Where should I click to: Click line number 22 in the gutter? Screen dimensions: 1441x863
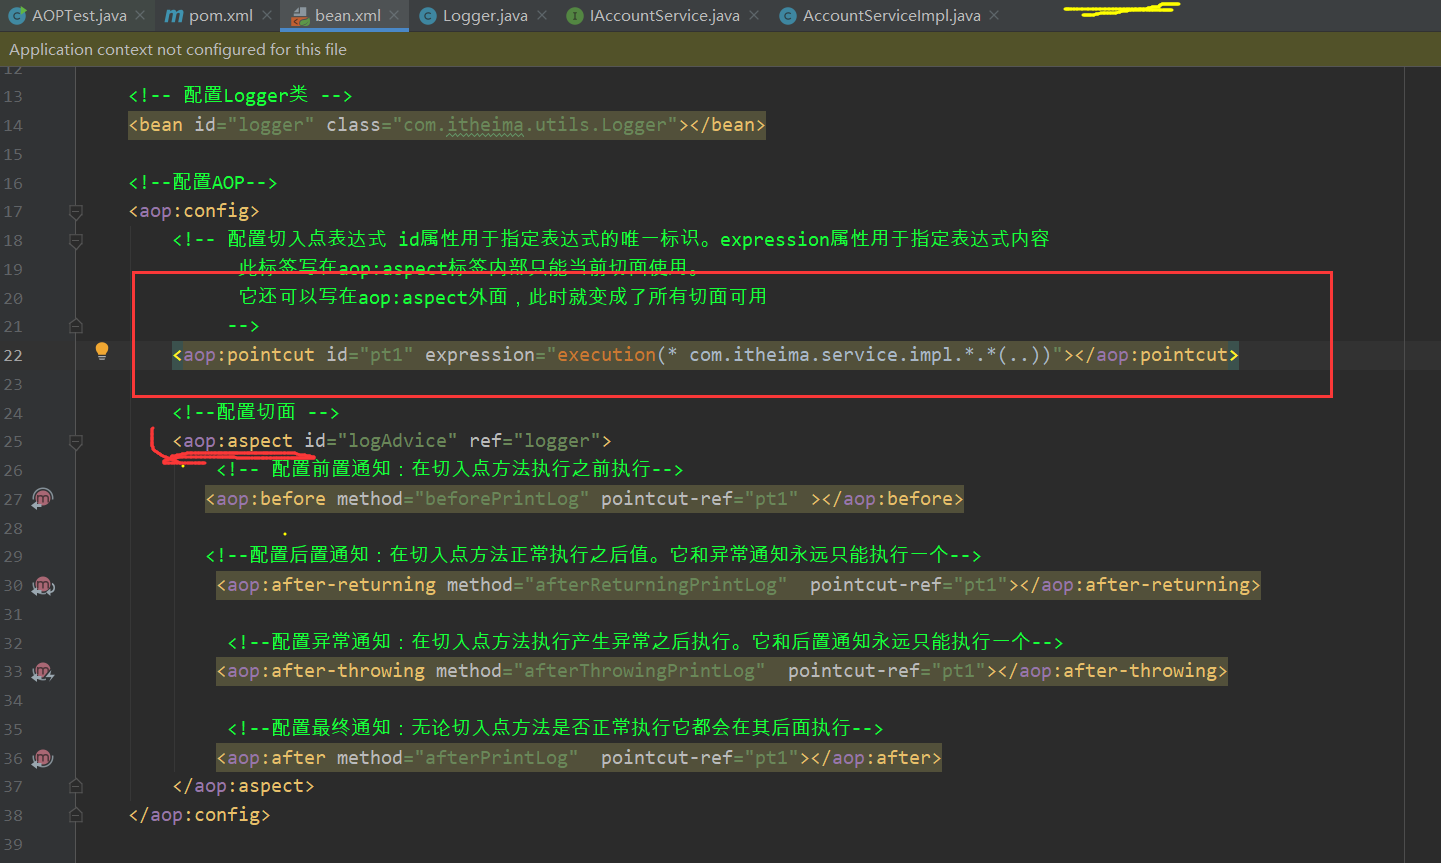click(x=13, y=355)
